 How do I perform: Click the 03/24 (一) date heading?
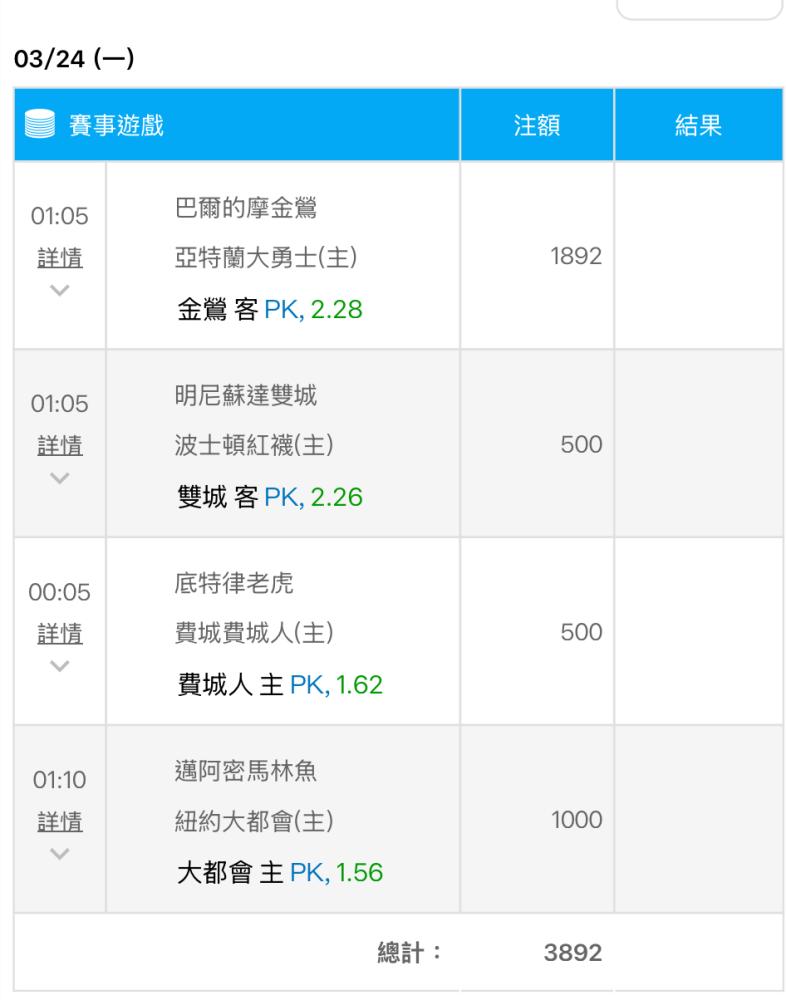(74, 59)
